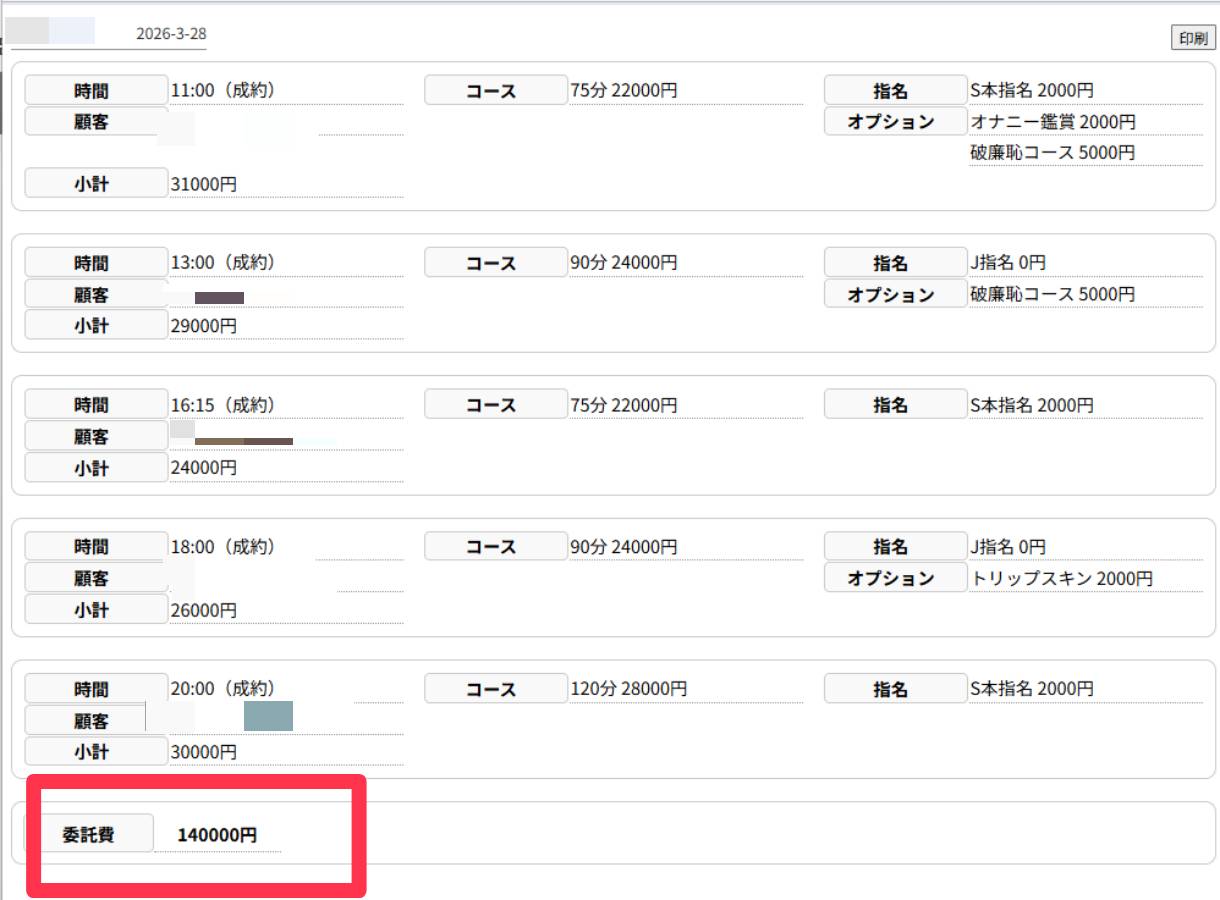Click the 2026-3-28 date field
1220x900 pixels.
click(x=171, y=34)
